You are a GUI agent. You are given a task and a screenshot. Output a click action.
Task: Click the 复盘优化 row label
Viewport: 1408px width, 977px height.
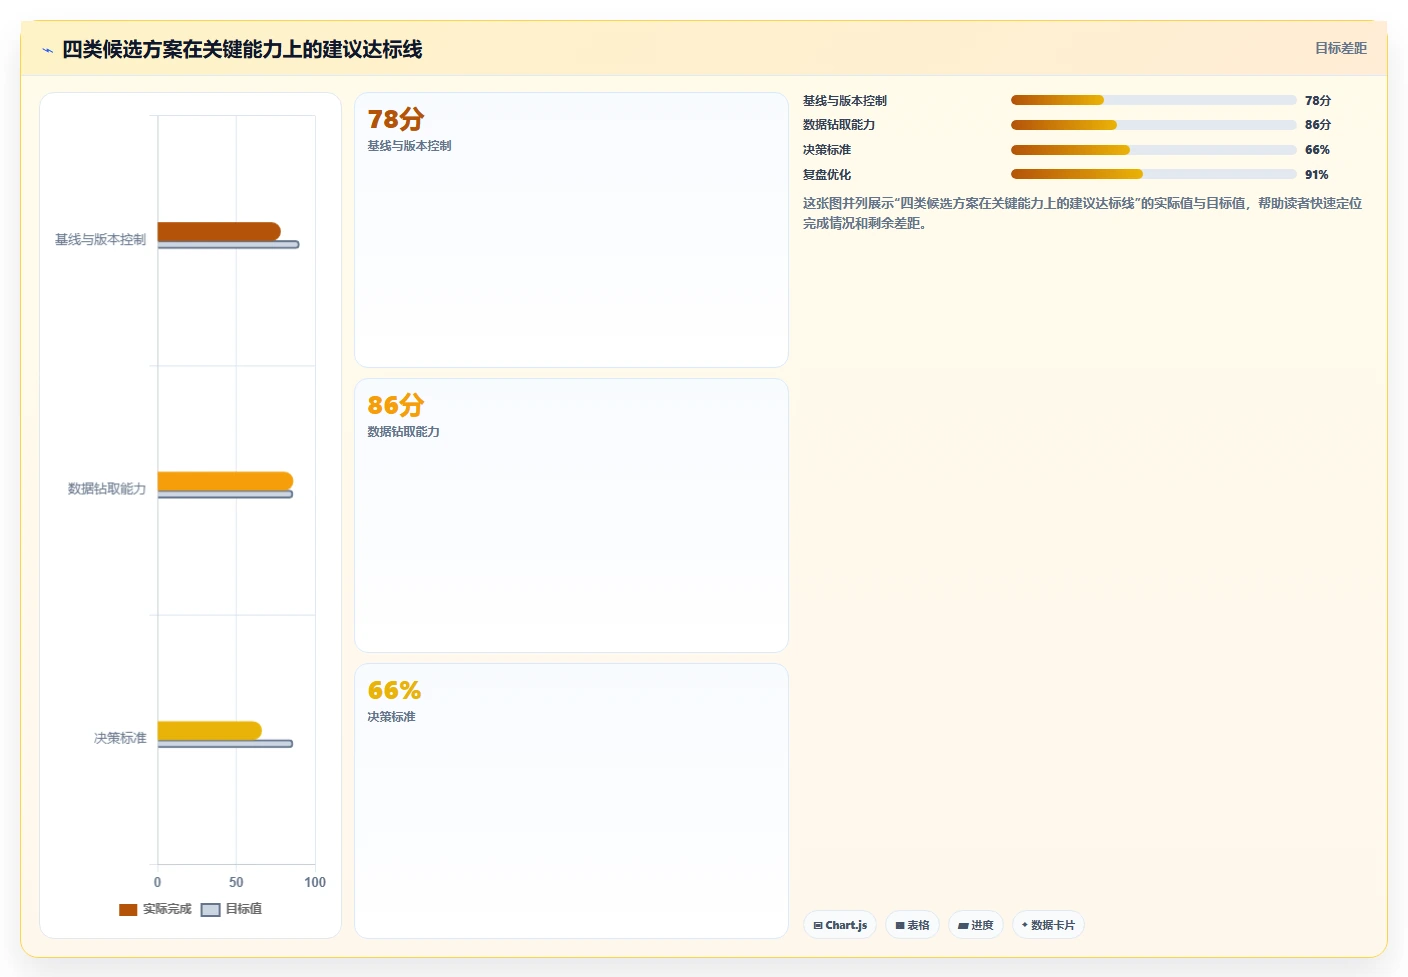(x=827, y=175)
